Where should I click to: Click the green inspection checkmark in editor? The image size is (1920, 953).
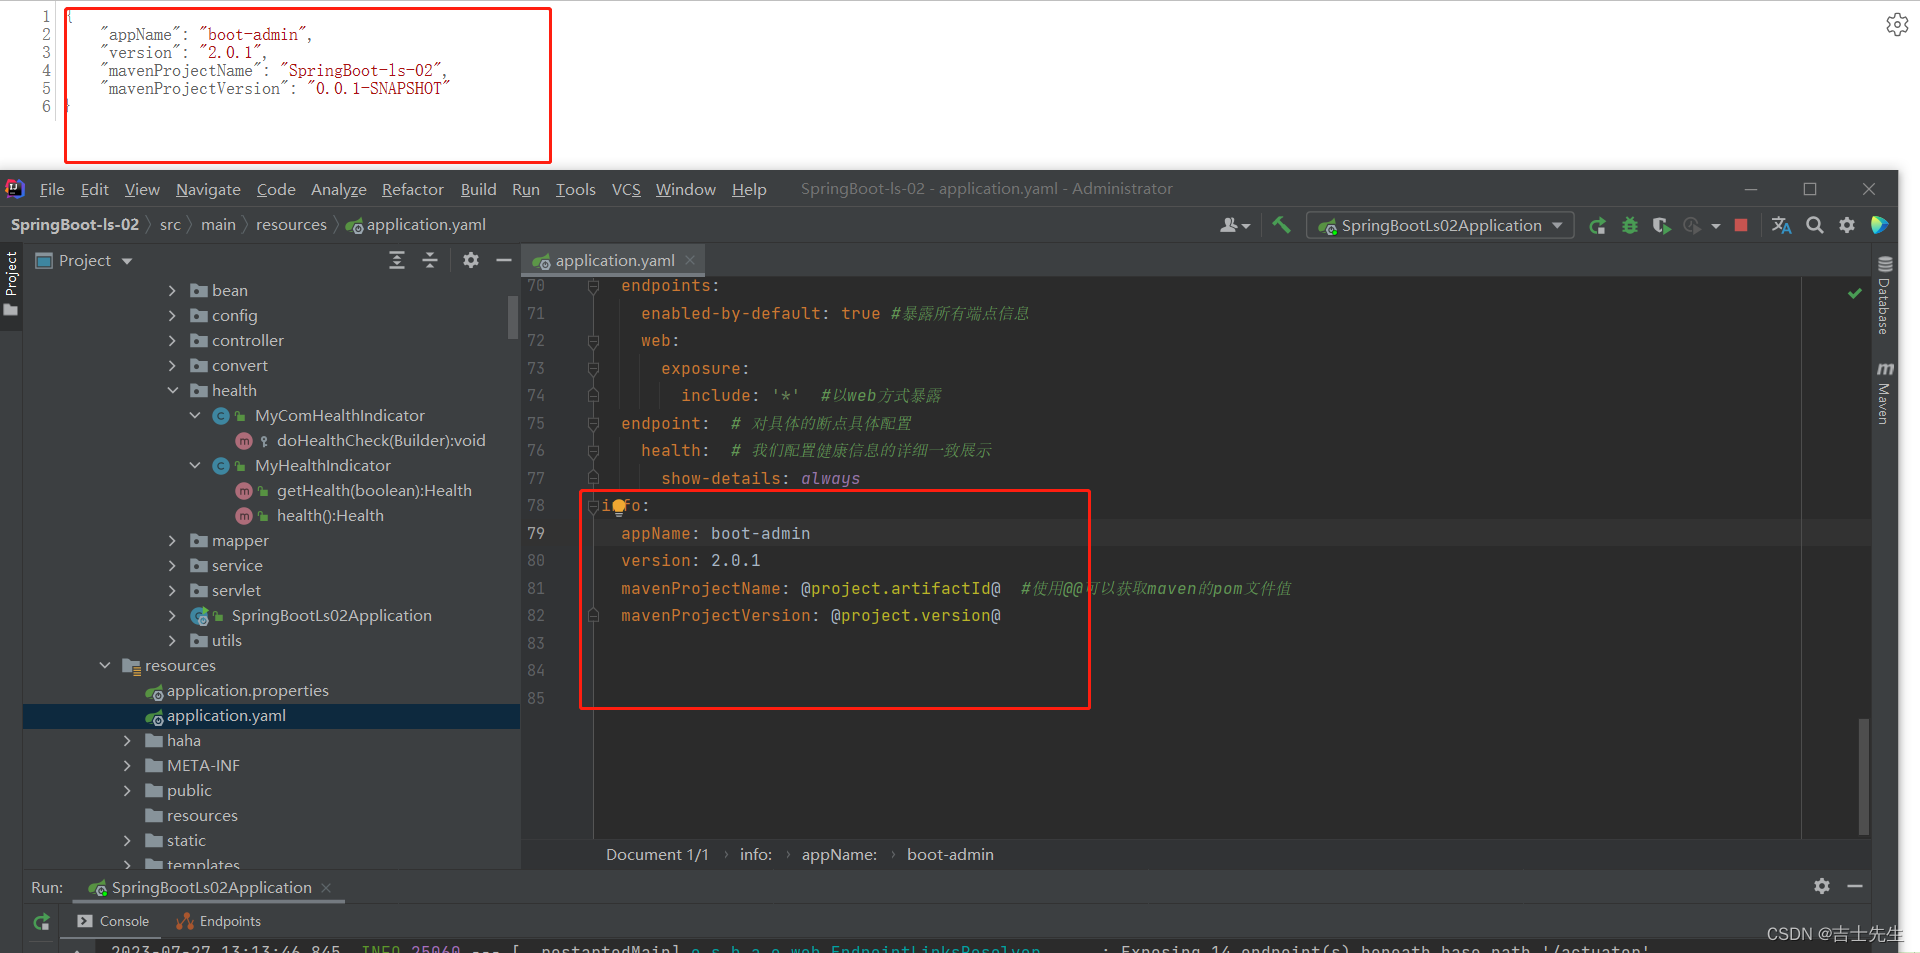pos(1855,293)
